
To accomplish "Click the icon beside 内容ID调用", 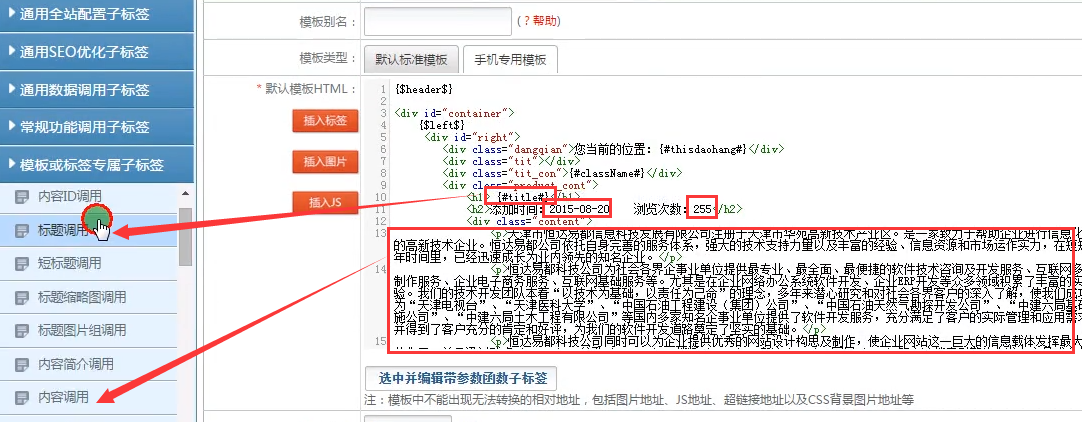I will click(22, 196).
